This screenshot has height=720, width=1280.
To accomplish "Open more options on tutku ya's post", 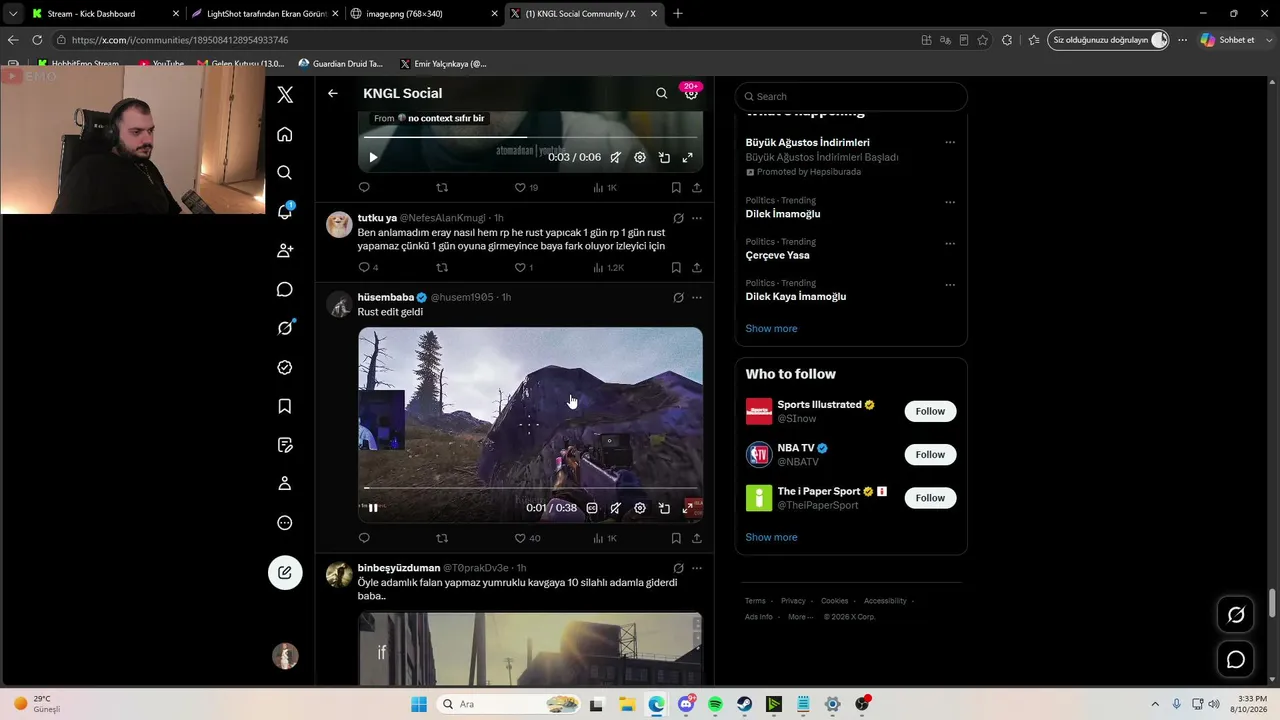I will point(696,218).
